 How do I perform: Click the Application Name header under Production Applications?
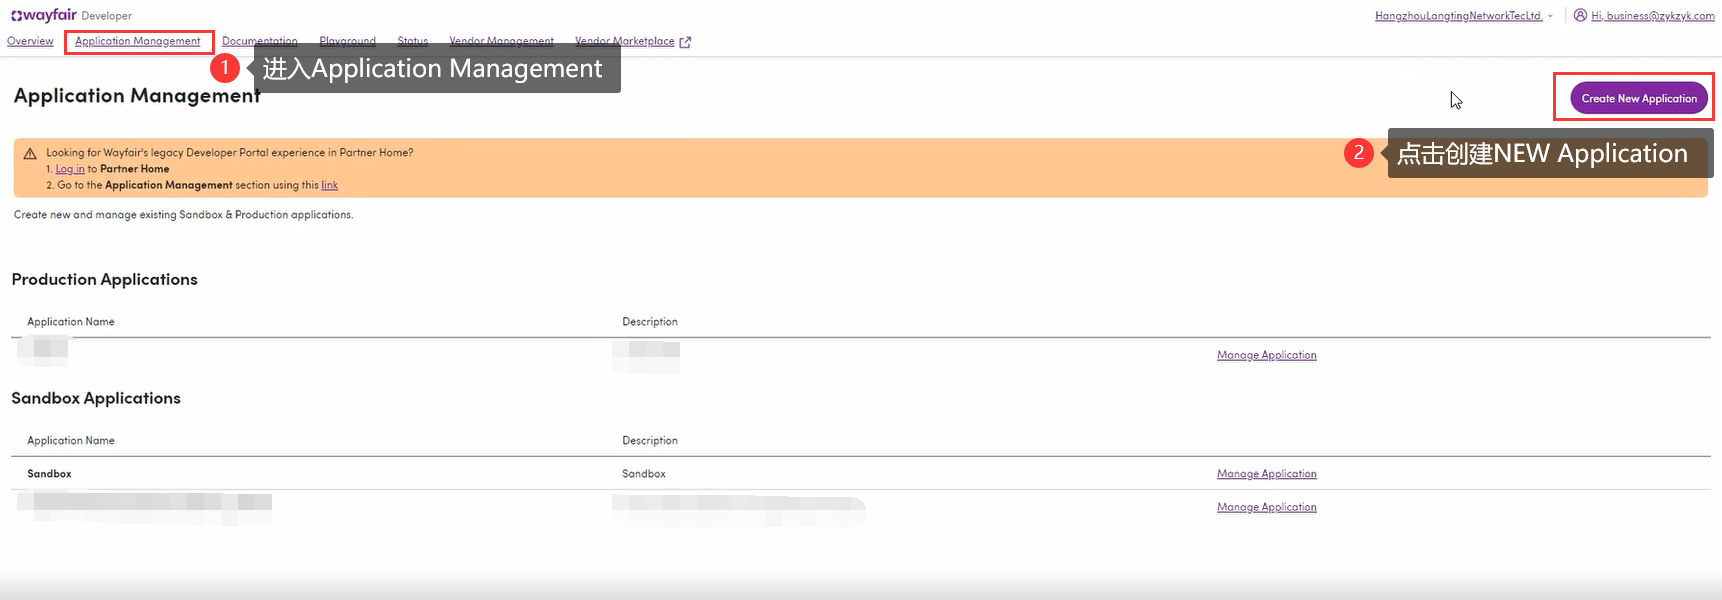[x=71, y=322]
